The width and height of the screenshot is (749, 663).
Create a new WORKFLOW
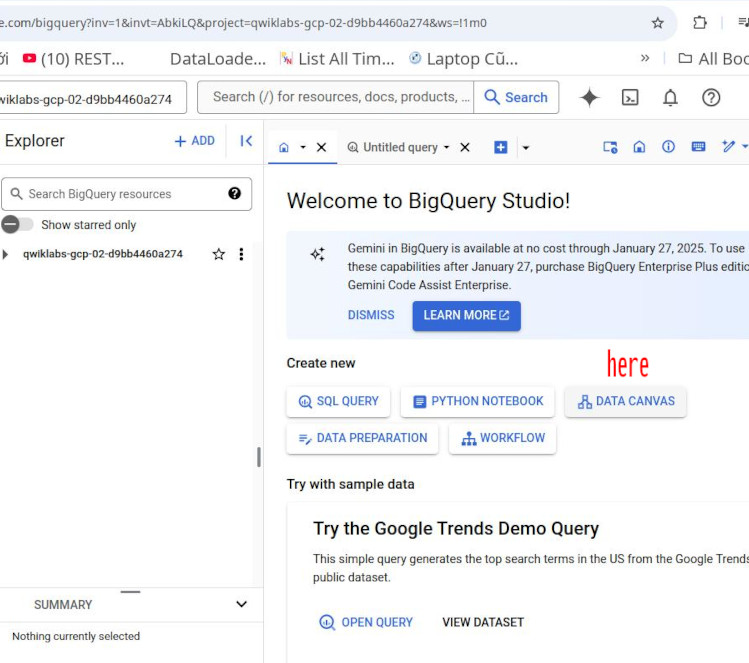point(503,438)
